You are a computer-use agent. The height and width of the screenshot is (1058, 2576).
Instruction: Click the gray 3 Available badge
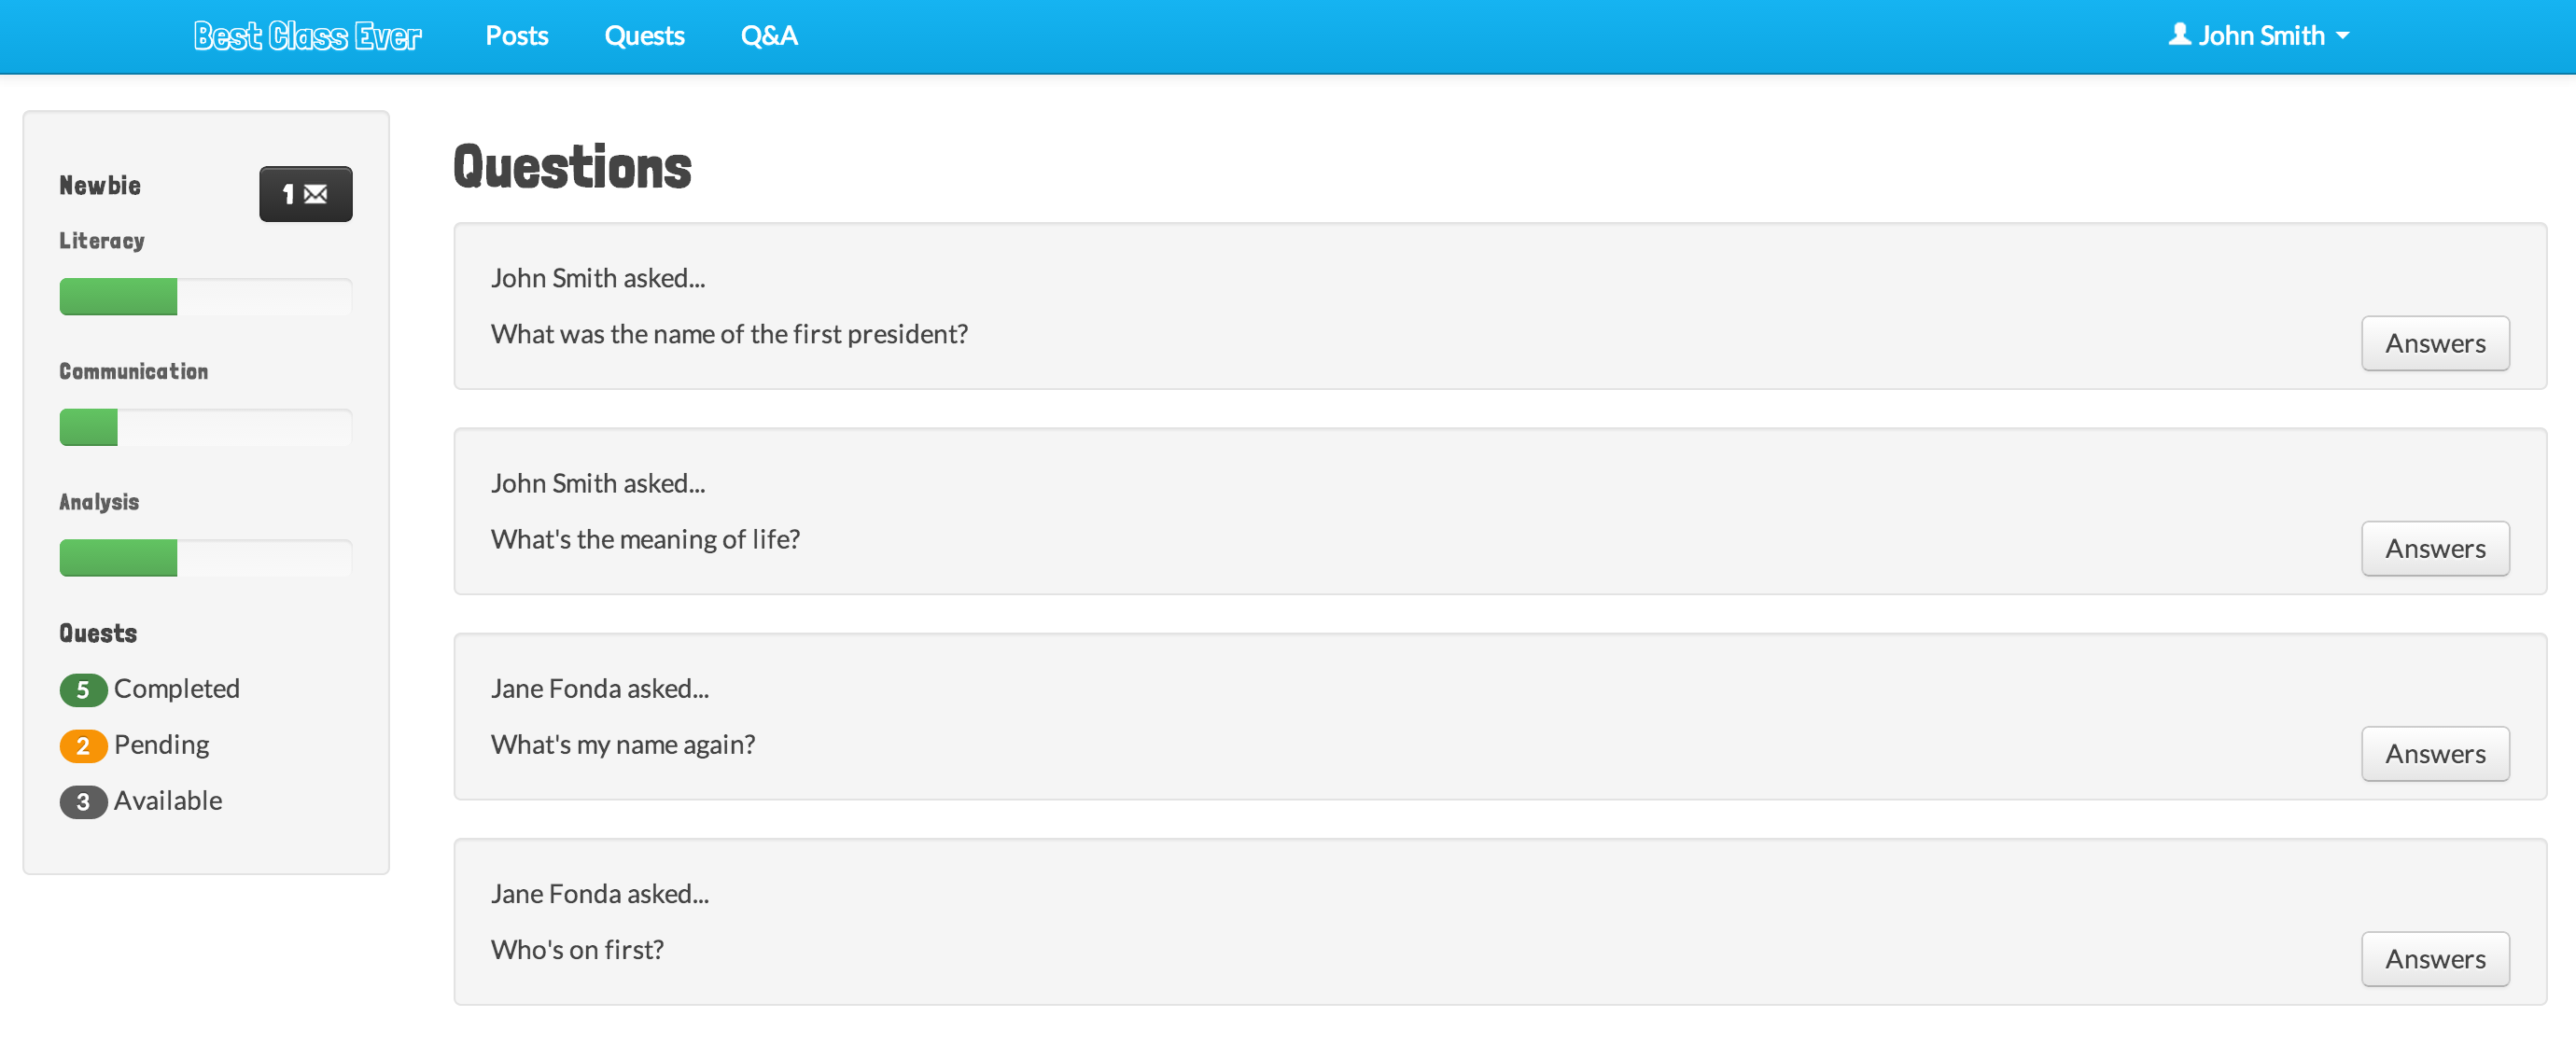(83, 801)
